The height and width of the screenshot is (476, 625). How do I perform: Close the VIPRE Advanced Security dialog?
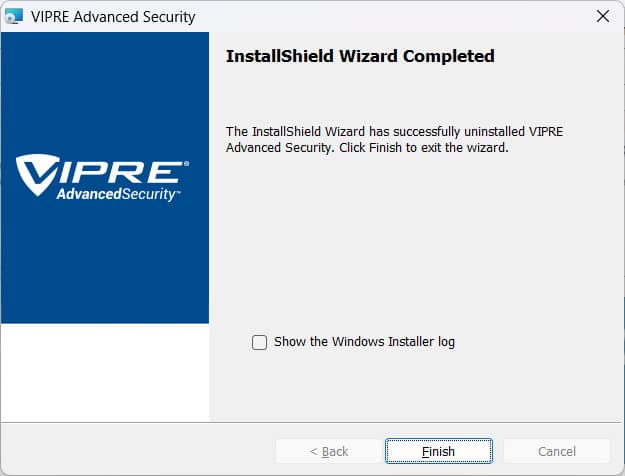(x=603, y=16)
